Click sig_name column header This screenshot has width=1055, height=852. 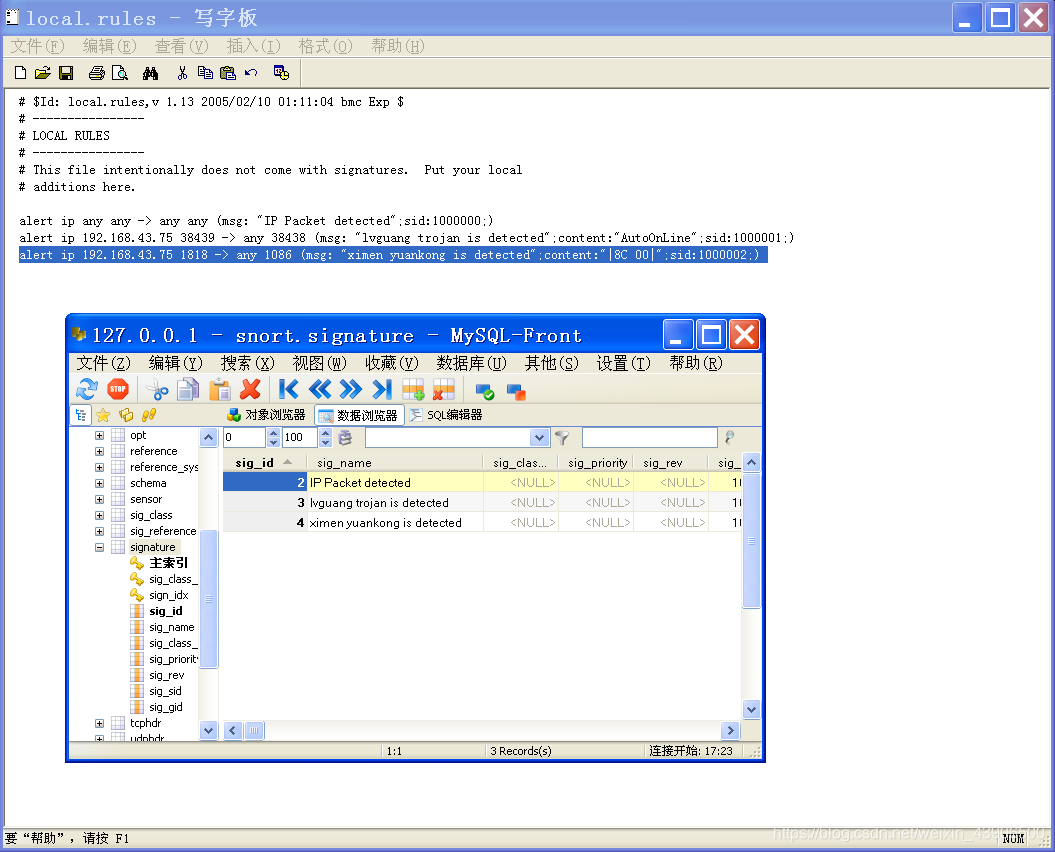[394, 463]
